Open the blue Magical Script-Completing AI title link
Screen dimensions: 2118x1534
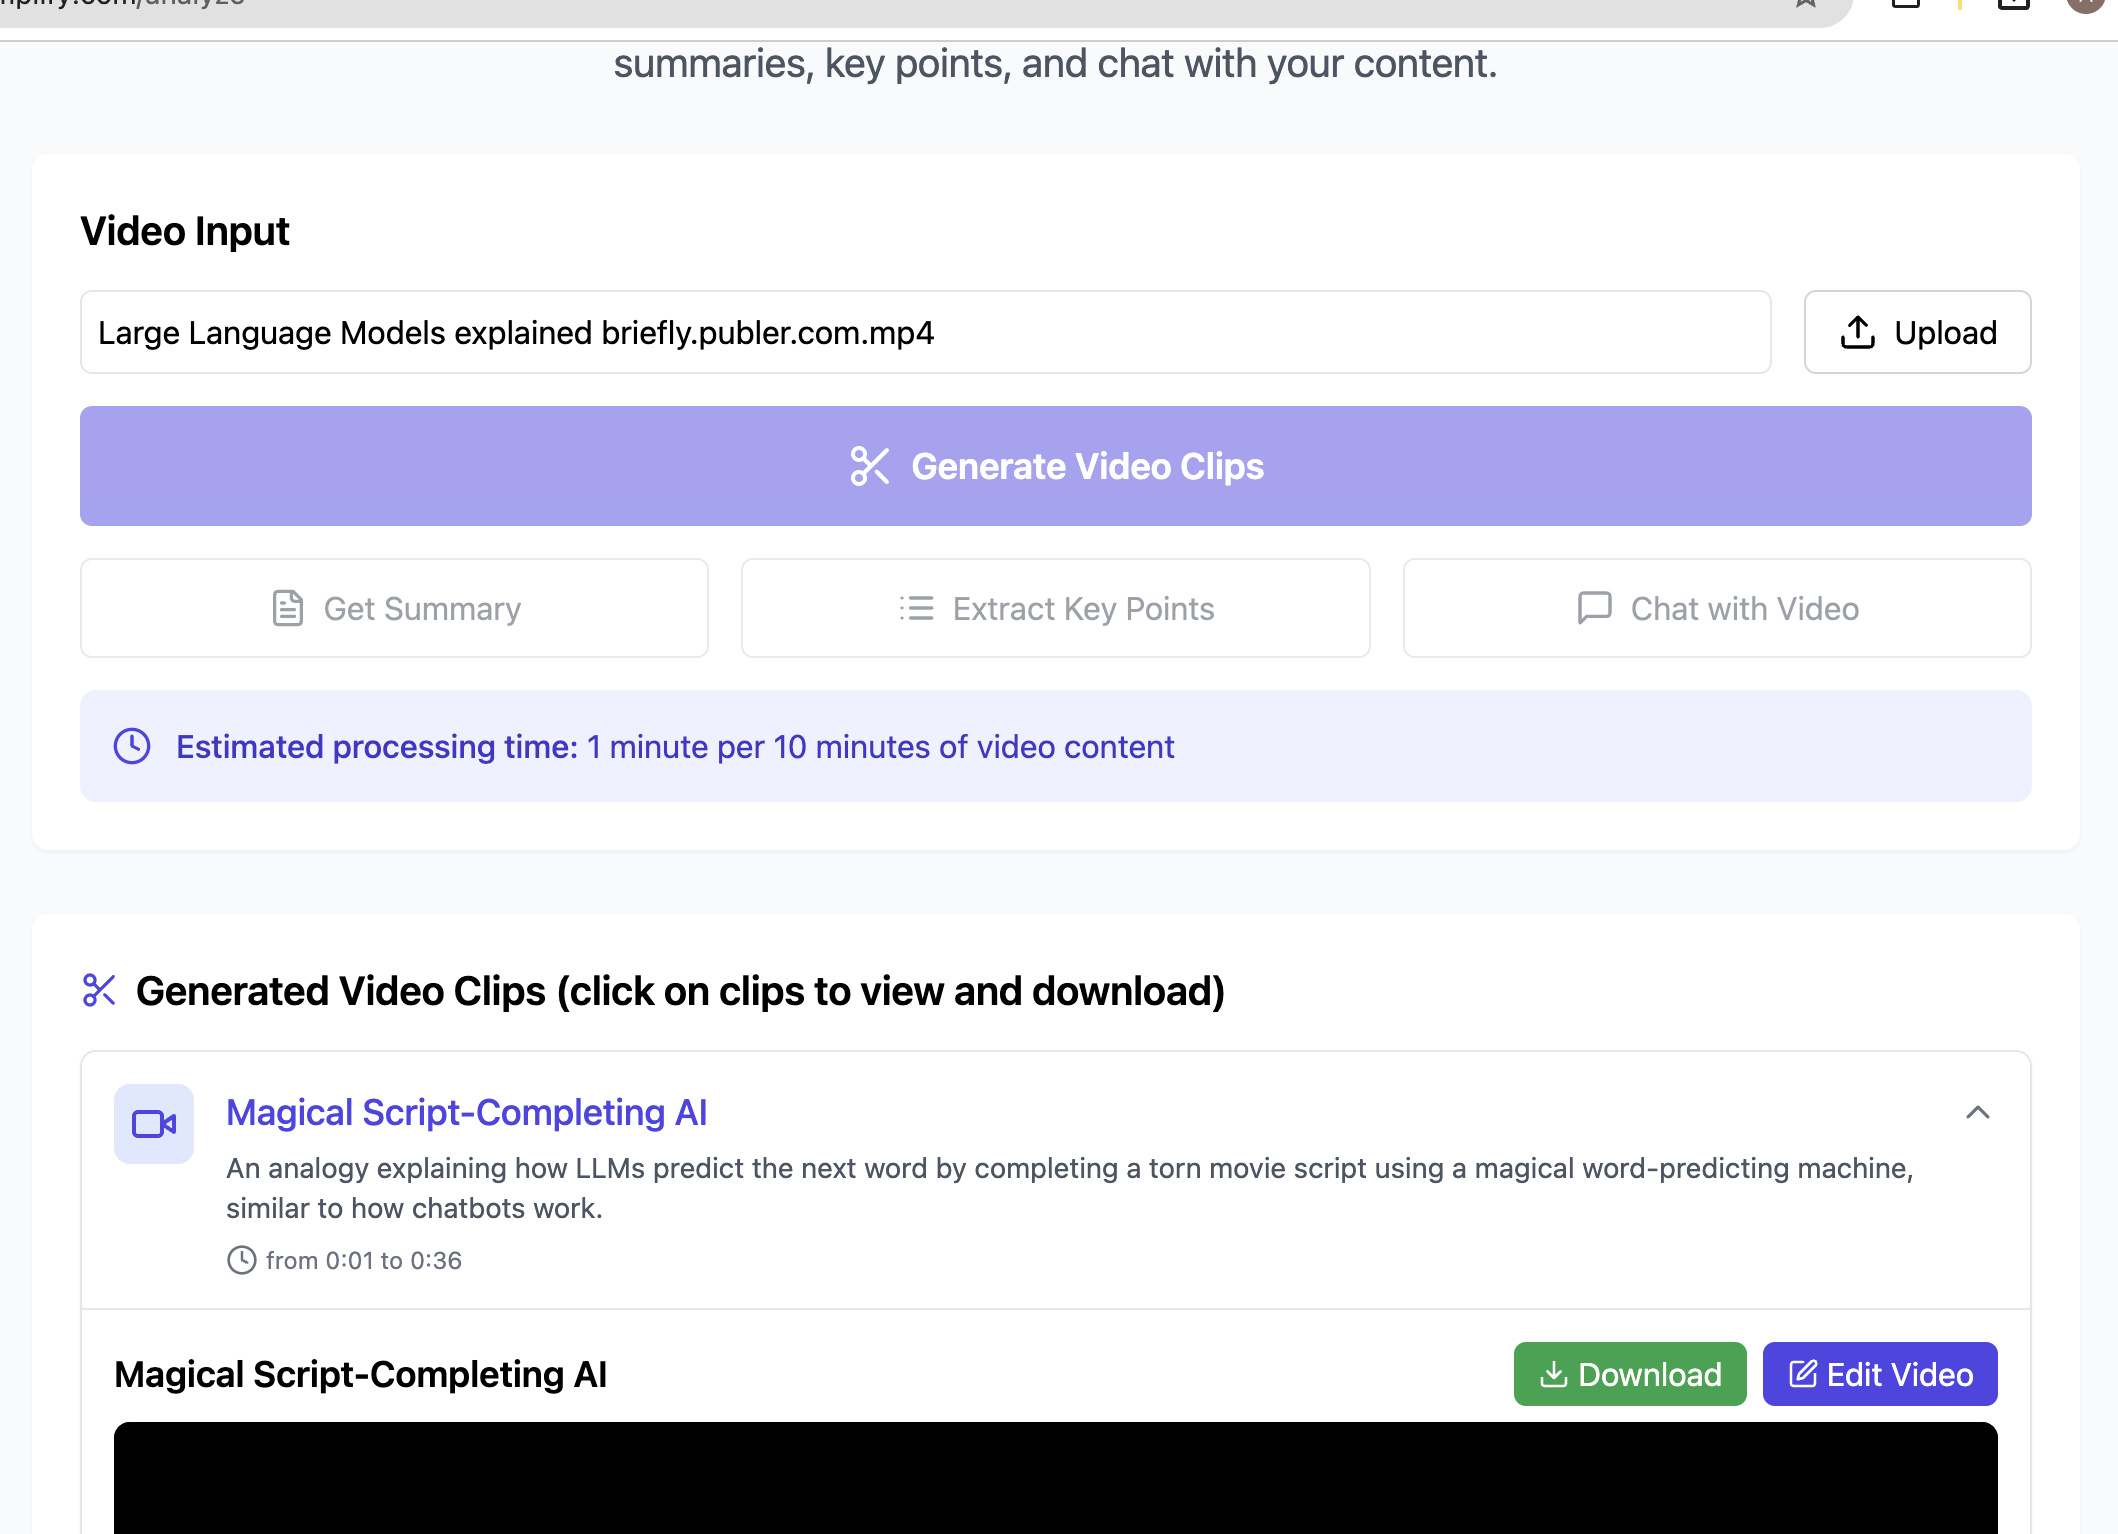[x=466, y=1113]
